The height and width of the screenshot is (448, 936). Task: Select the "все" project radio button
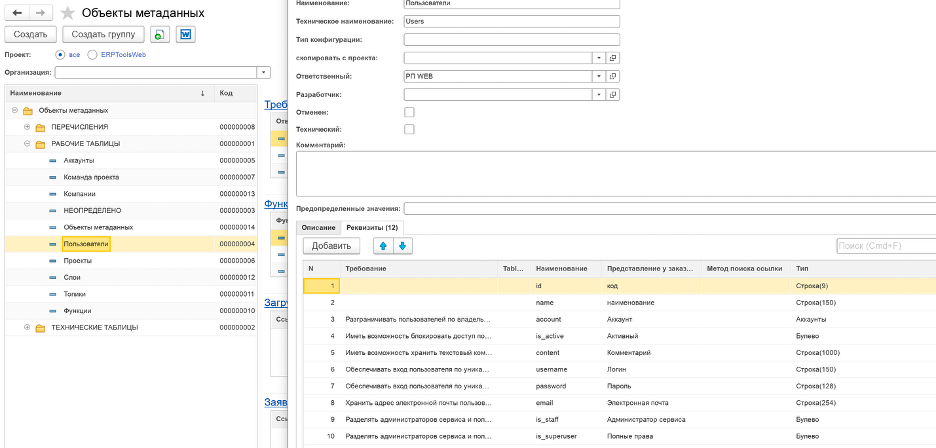point(60,54)
